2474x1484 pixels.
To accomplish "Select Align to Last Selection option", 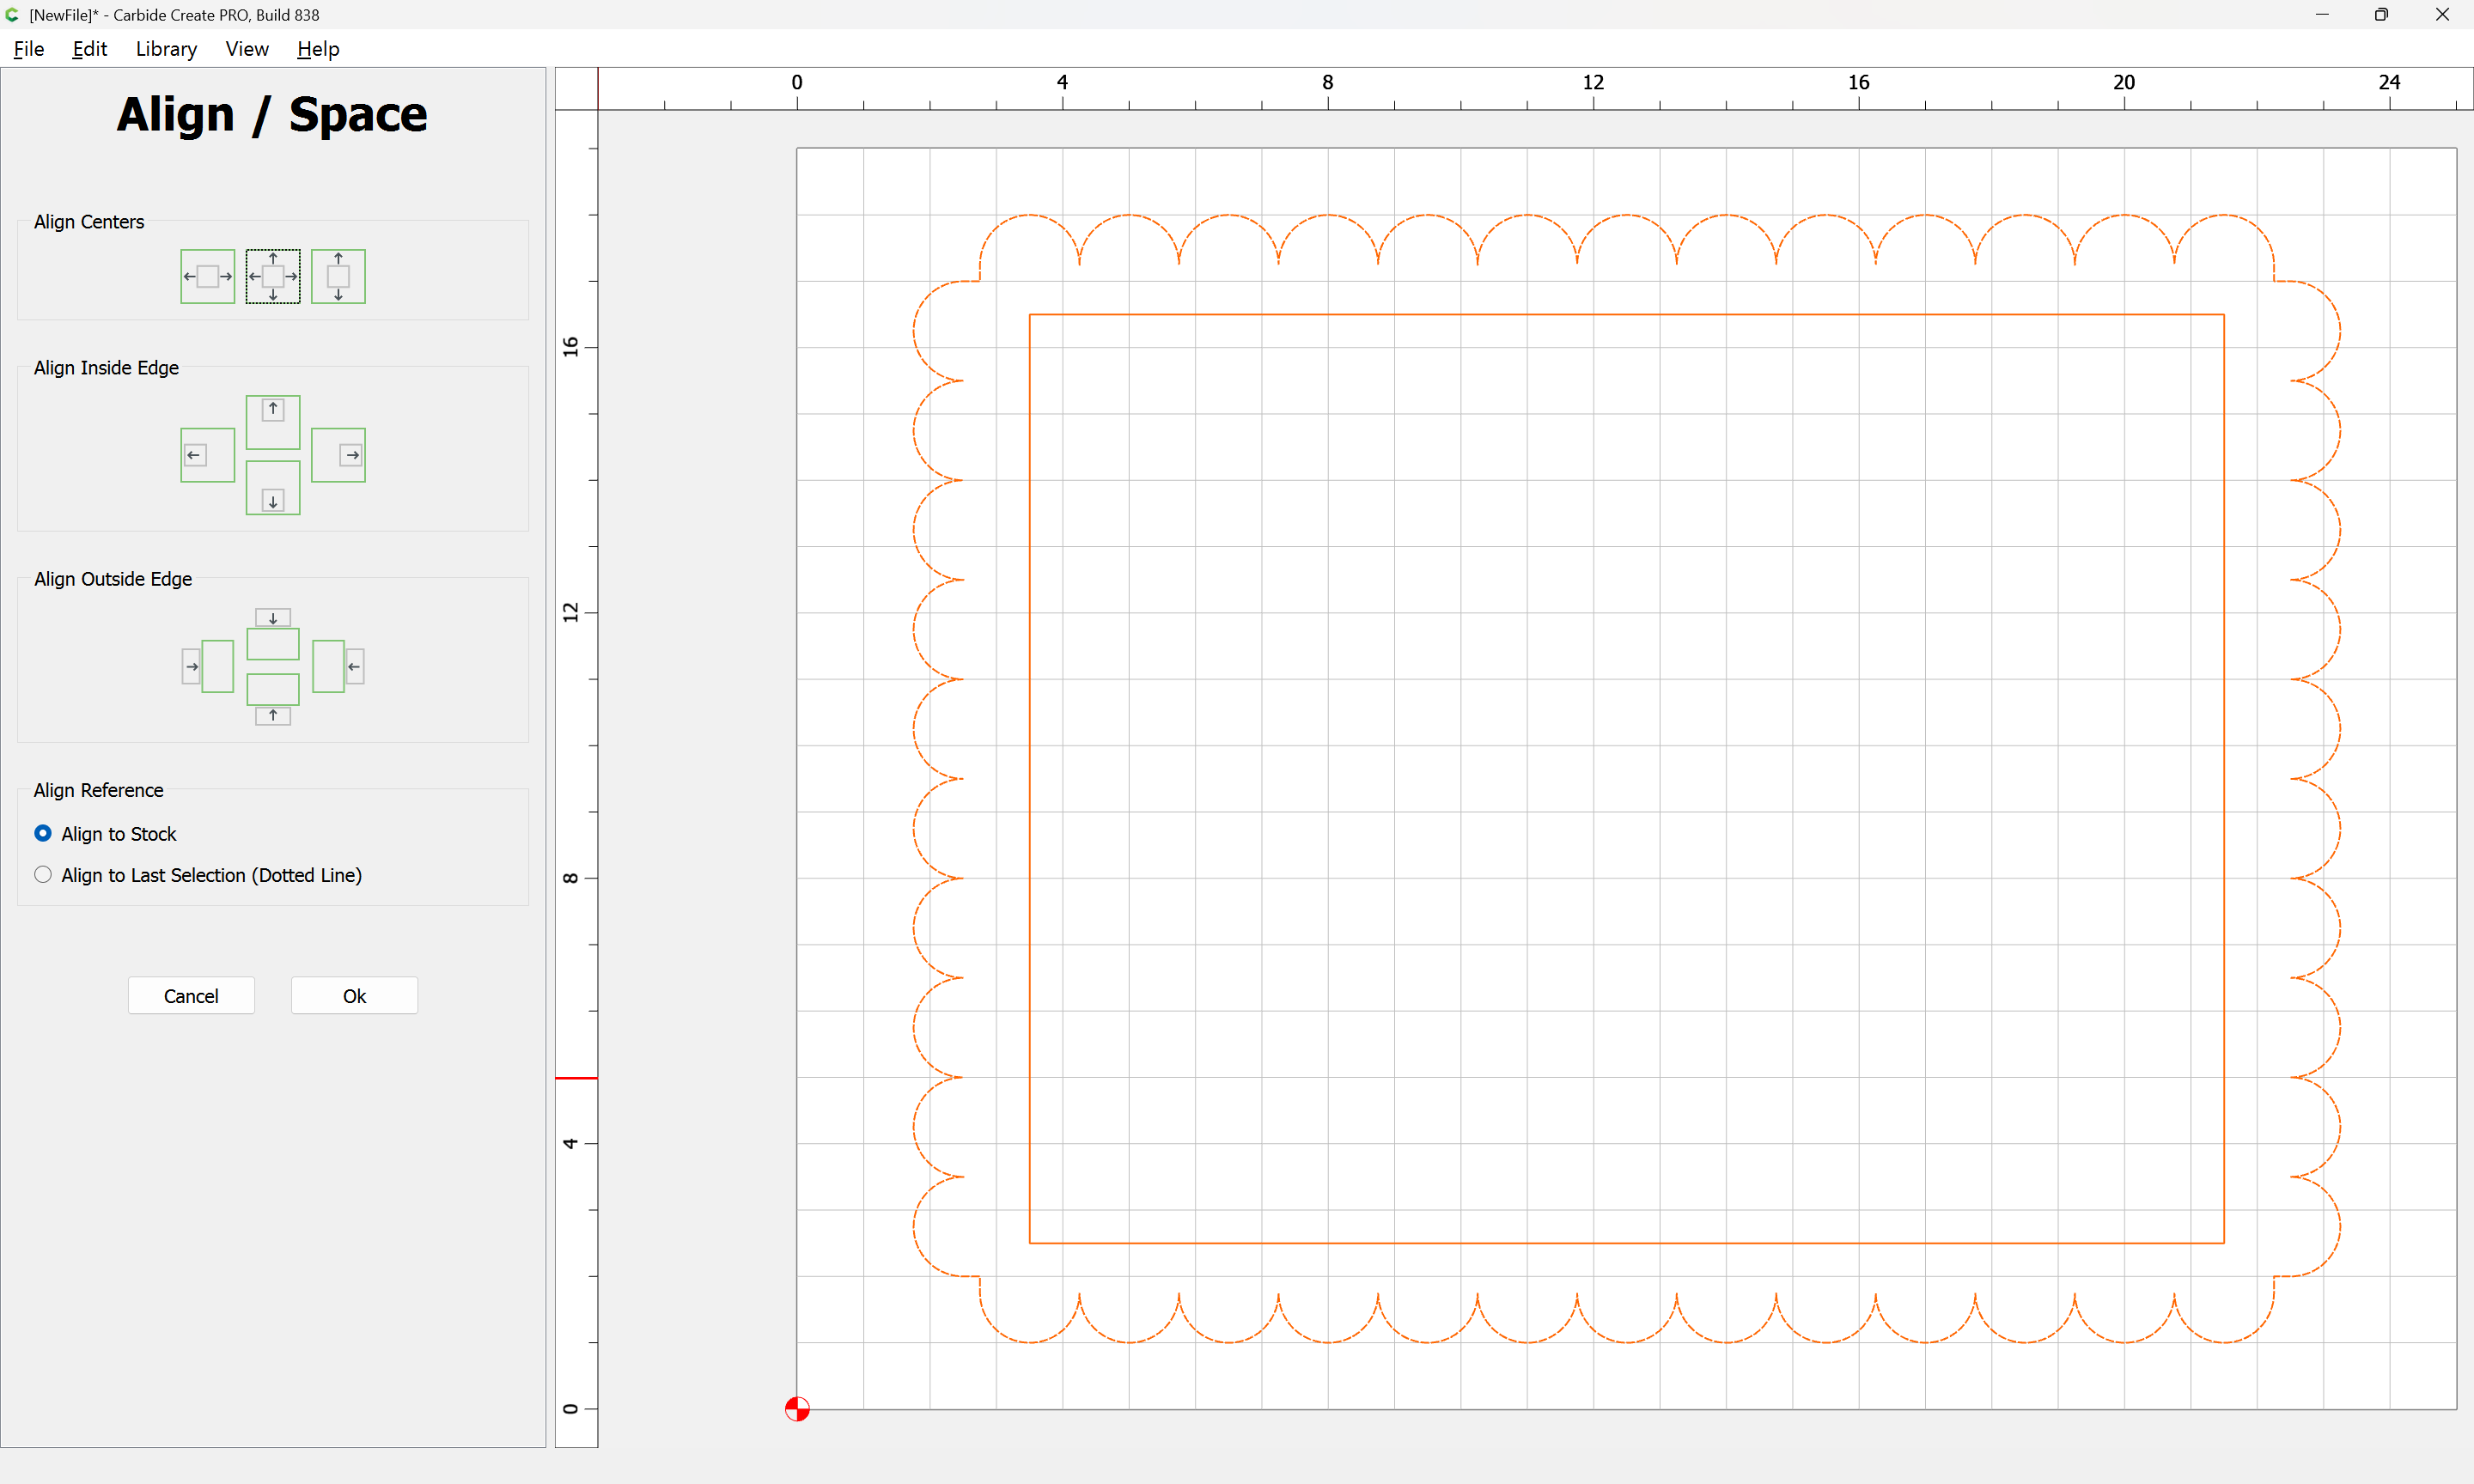I will point(43,875).
